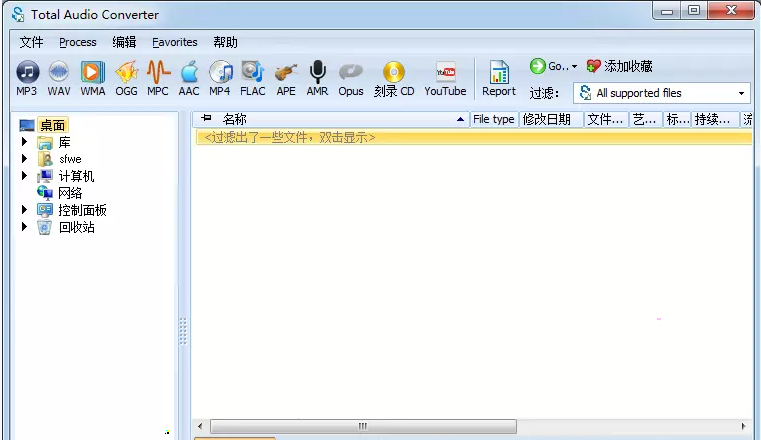Sort by 修改日期 column header
The image size is (761, 440).
click(x=551, y=119)
